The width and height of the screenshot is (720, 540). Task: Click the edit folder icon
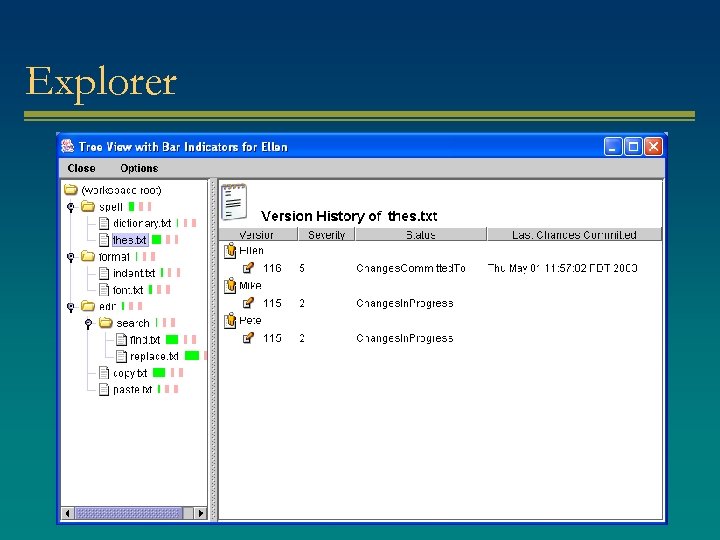tap(88, 305)
